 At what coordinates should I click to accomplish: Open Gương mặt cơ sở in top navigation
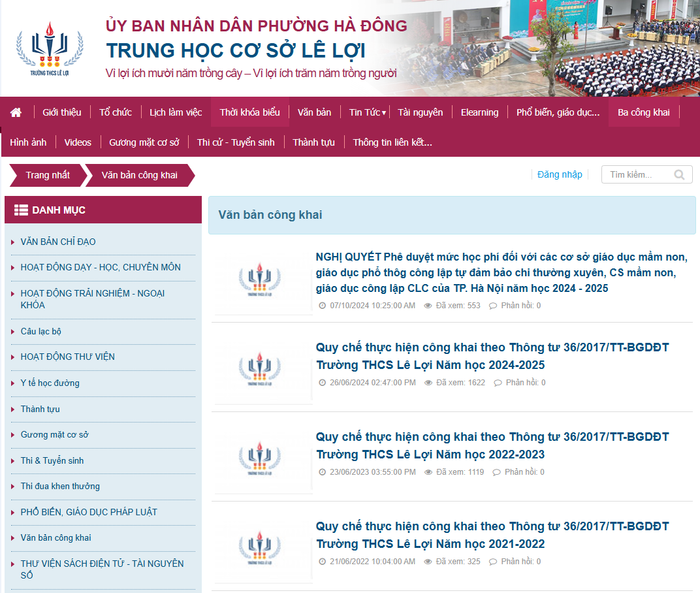(144, 142)
